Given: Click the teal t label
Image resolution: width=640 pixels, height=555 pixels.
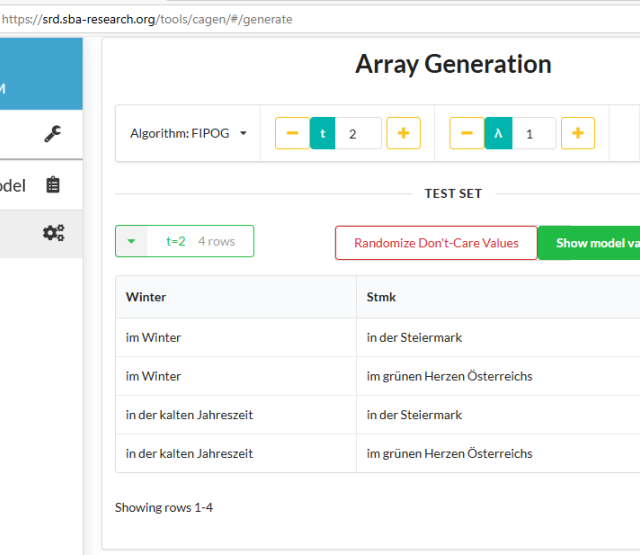Looking at the screenshot, I should [322, 133].
